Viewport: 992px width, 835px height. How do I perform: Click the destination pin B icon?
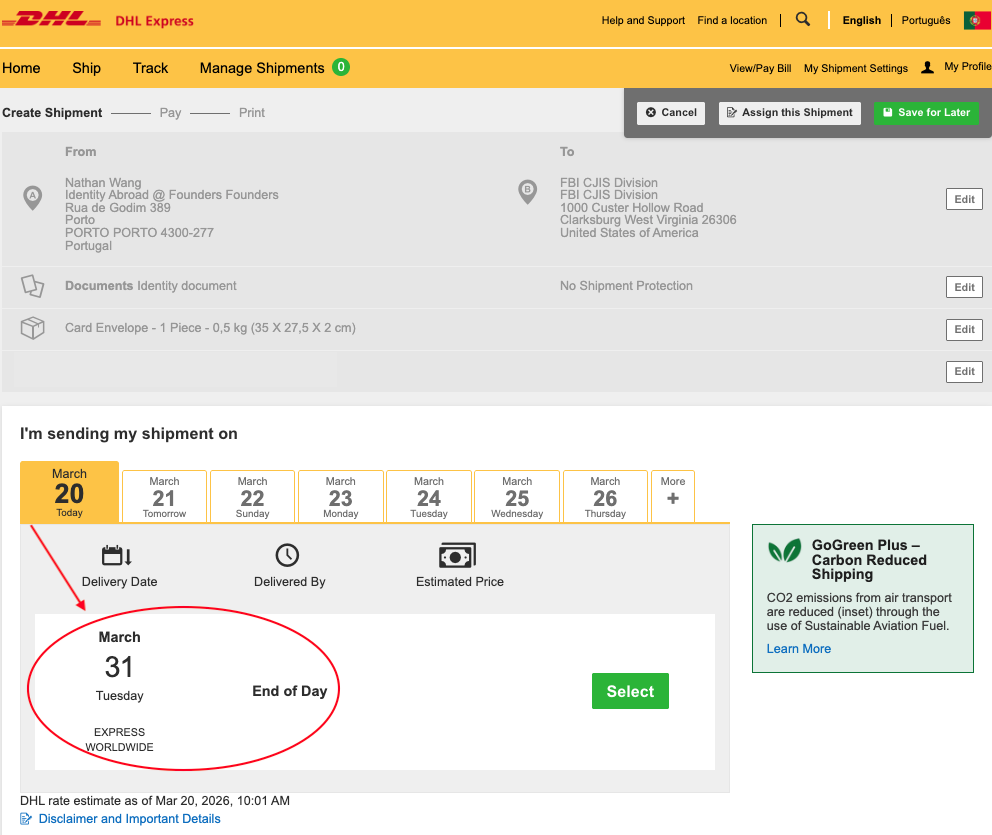click(527, 191)
